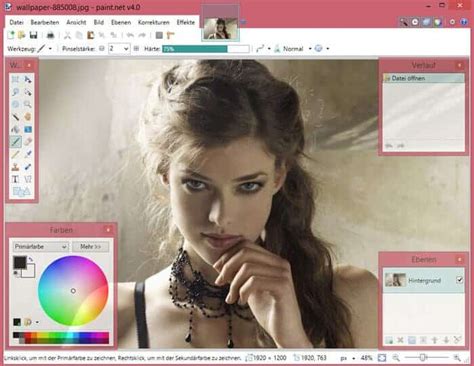Toggle the pixel grid display

point(159,35)
